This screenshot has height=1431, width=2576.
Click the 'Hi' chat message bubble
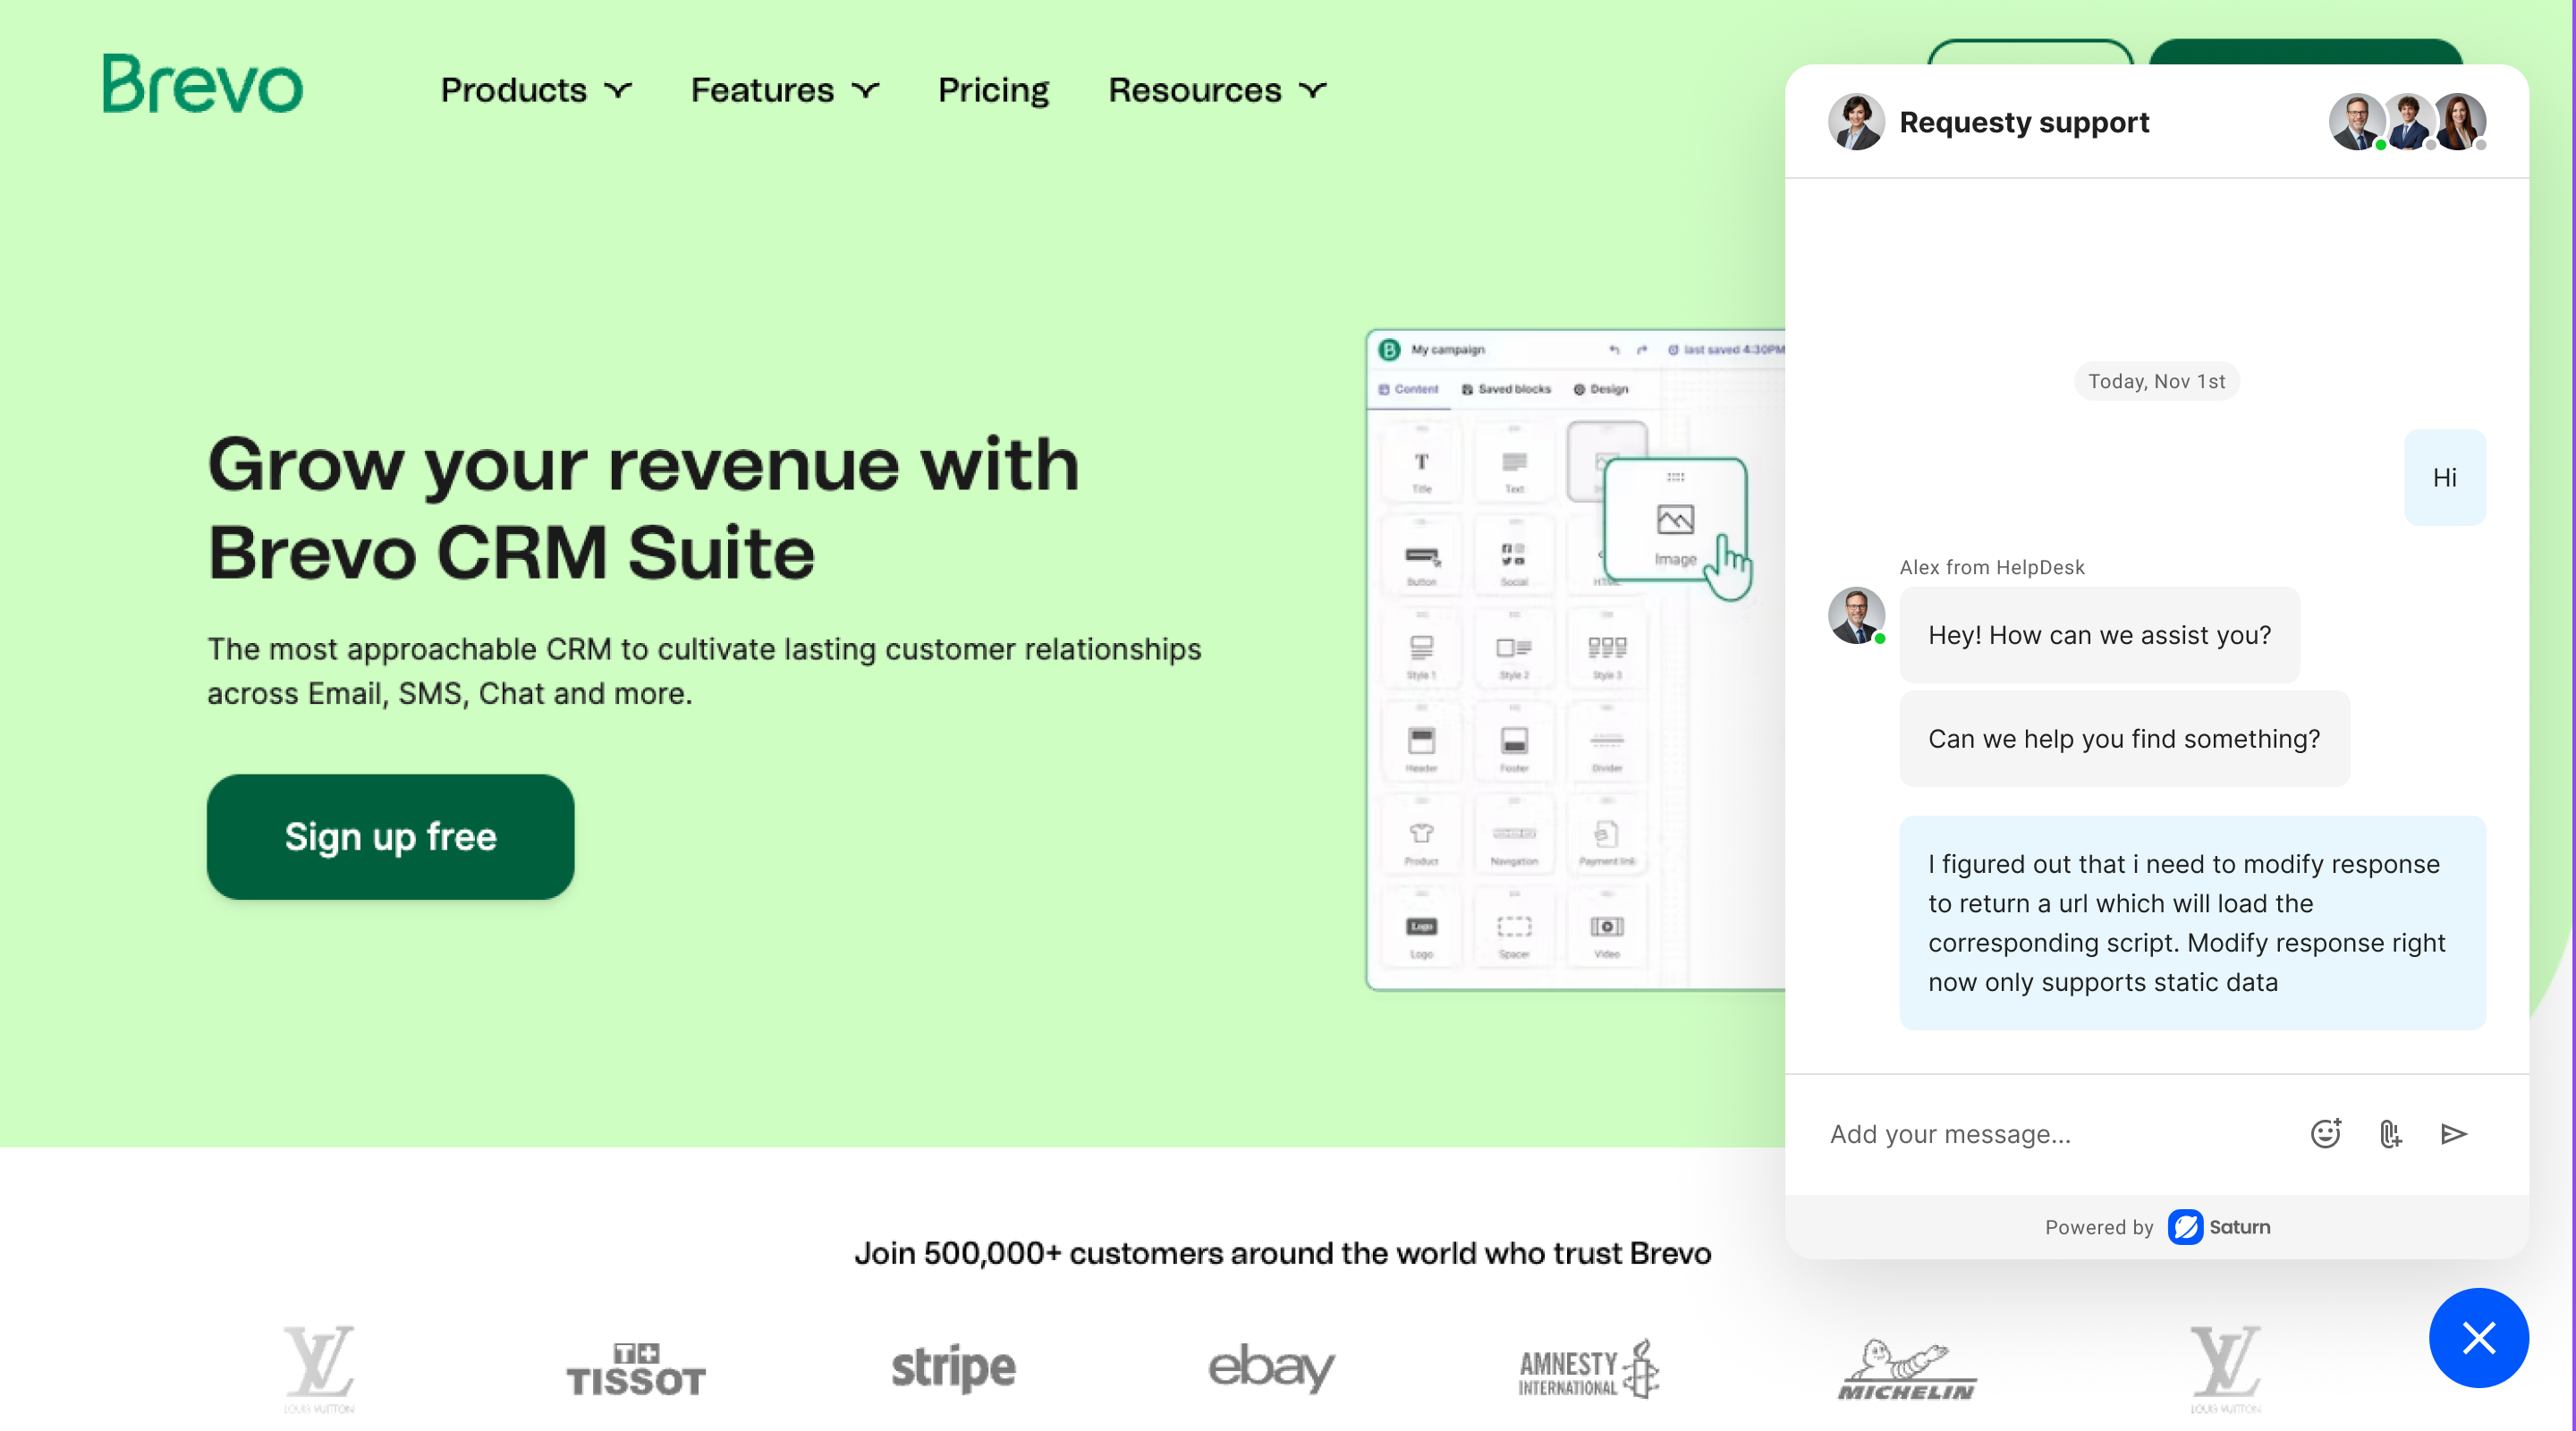pyautogui.click(x=2444, y=477)
